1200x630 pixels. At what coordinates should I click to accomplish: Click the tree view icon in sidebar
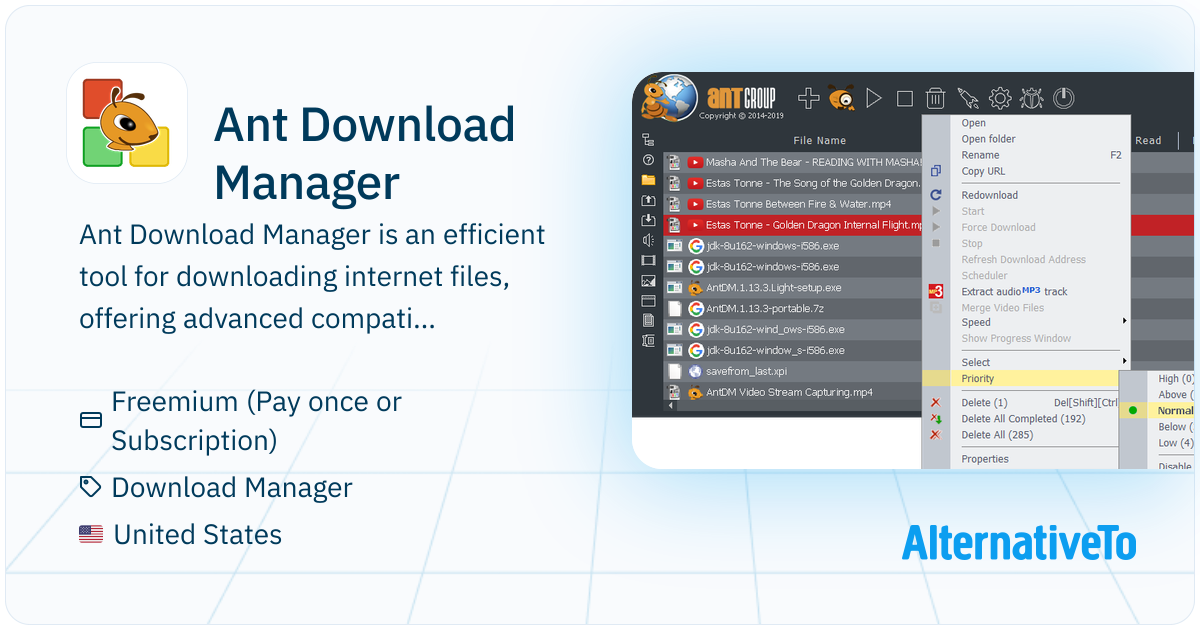(x=648, y=140)
